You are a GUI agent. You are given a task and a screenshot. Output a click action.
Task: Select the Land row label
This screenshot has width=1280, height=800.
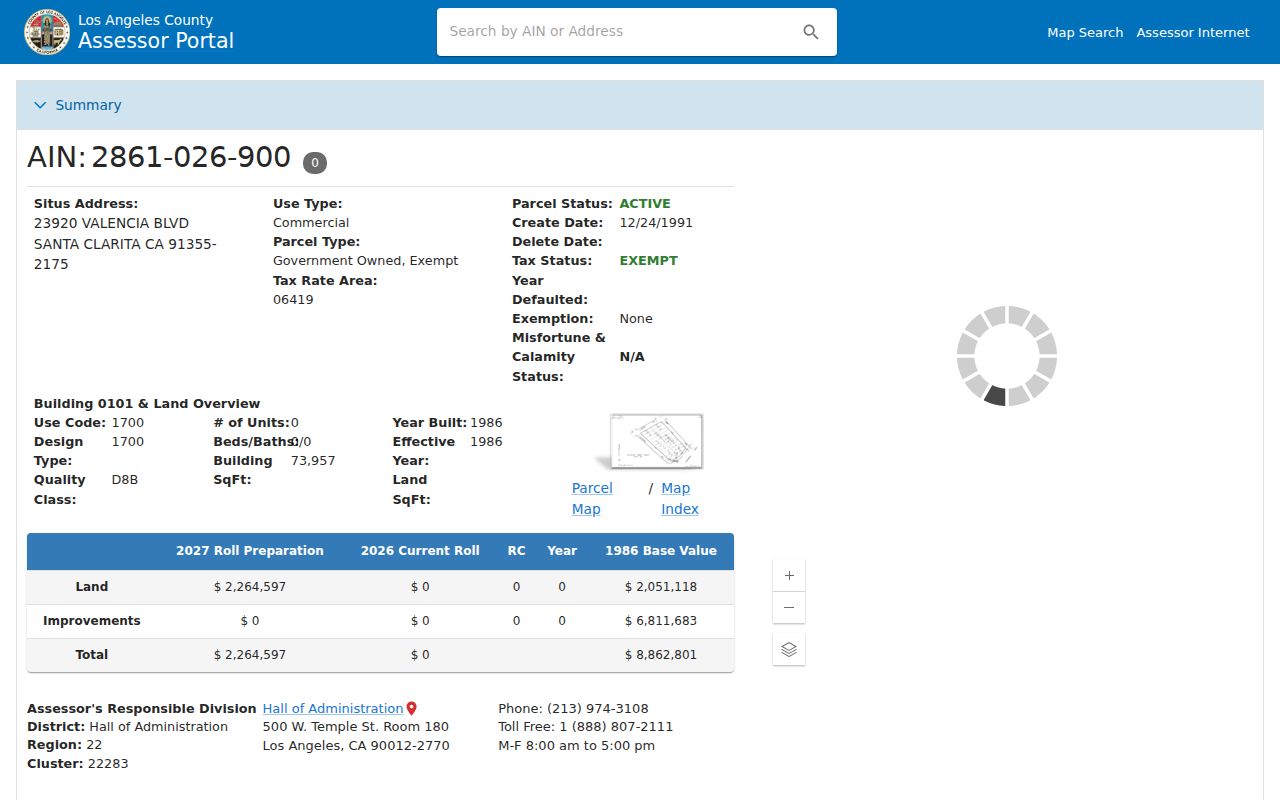92,587
